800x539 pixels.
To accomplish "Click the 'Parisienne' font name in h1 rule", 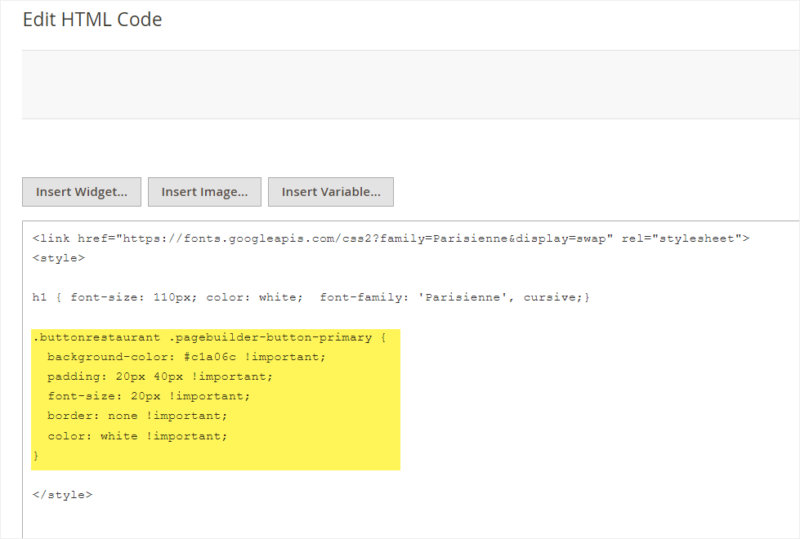I will (463, 297).
